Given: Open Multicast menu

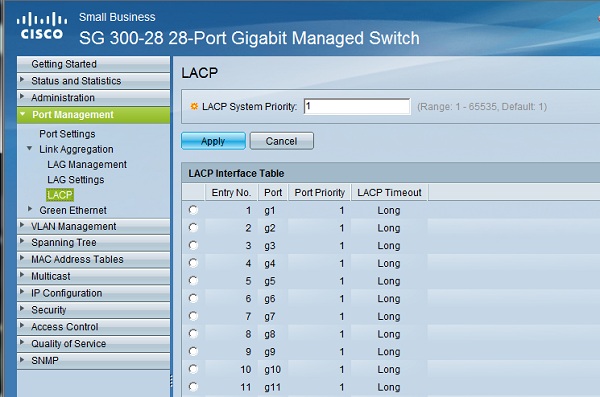Looking at the screenshot, I should tap(93, 276).
